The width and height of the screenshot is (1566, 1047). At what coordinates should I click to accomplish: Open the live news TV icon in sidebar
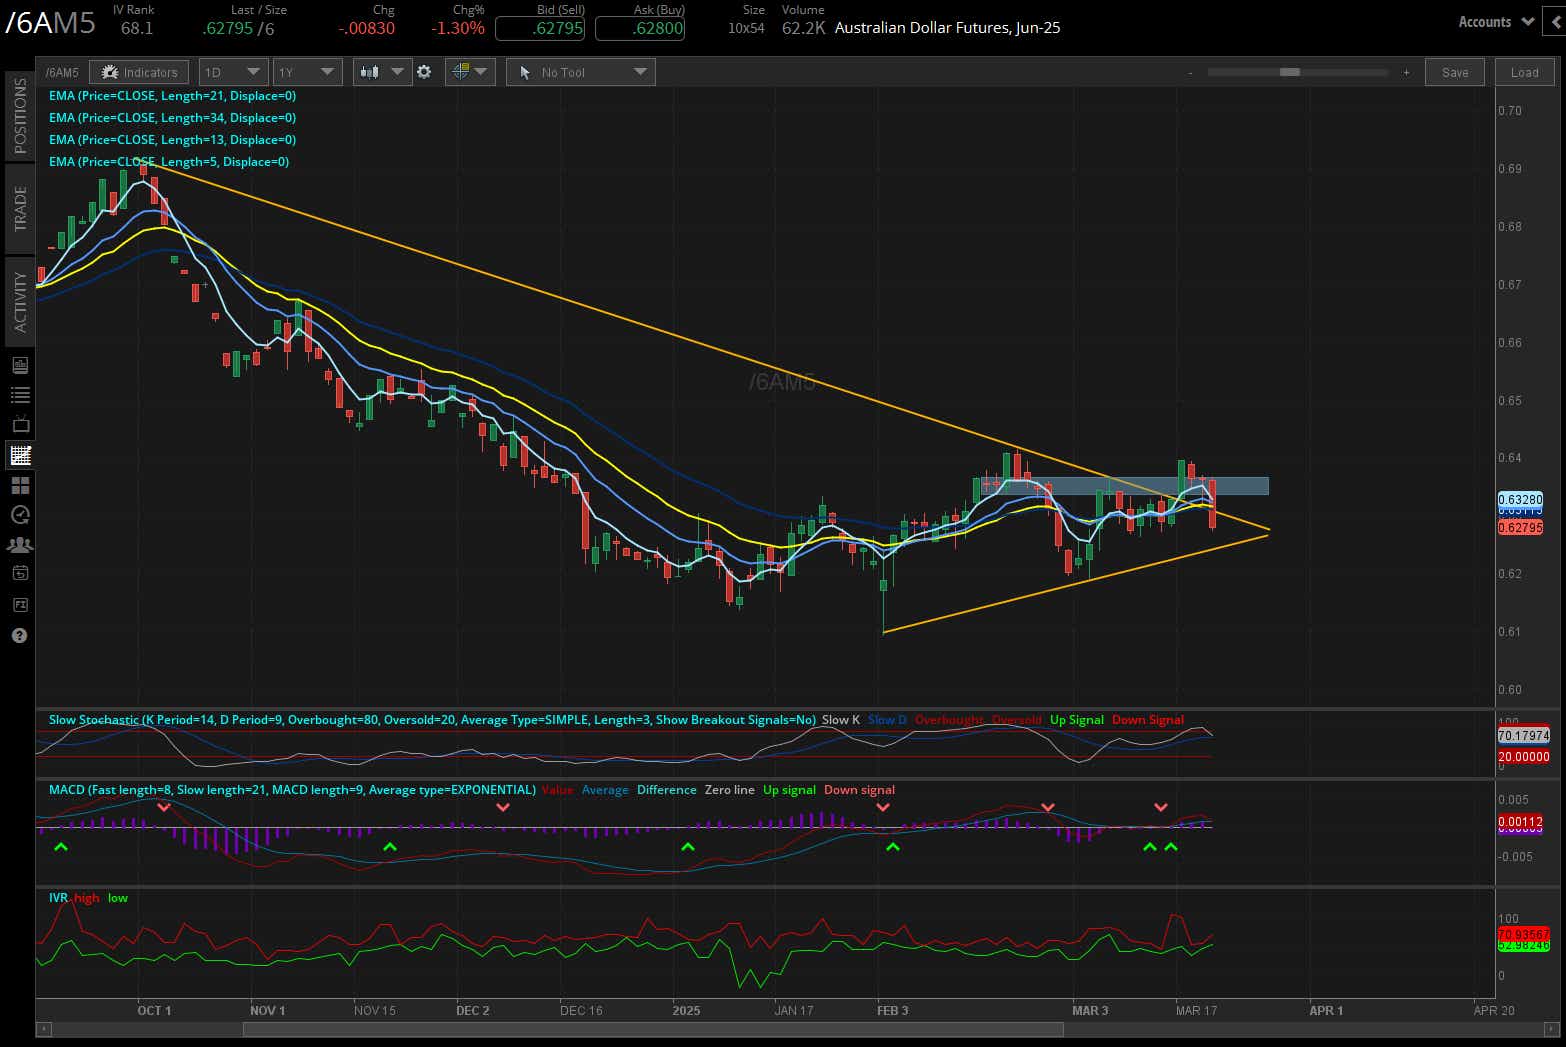click(x=20, y=424)
